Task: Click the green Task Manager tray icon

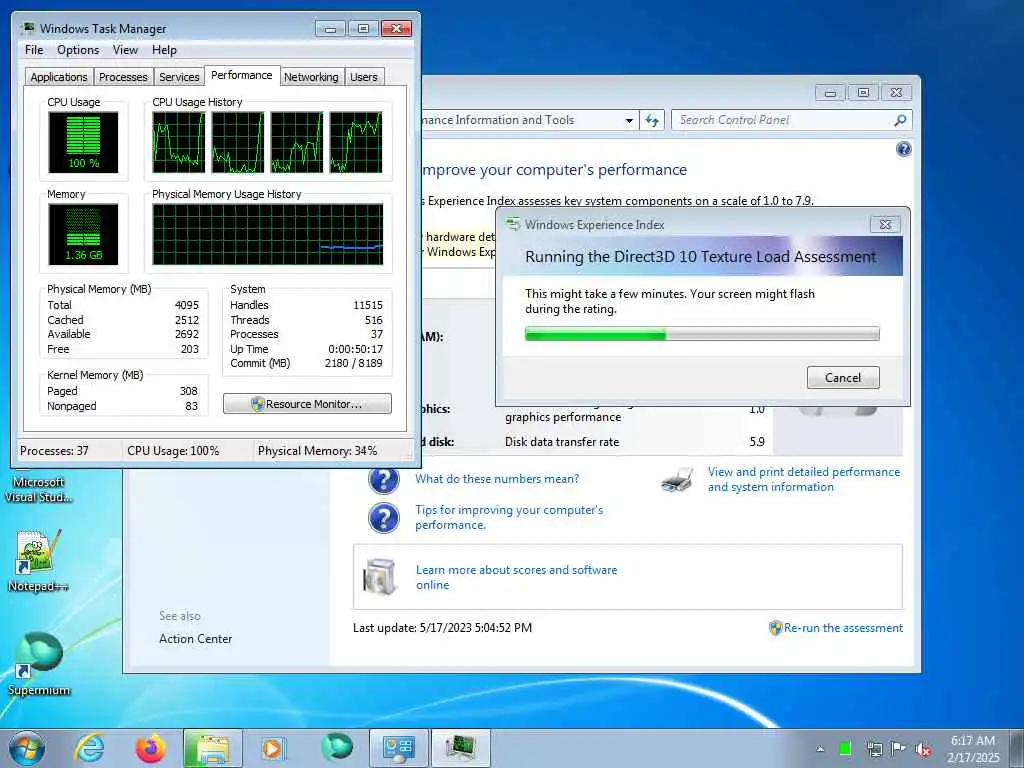Action: (x=844, y=749)
